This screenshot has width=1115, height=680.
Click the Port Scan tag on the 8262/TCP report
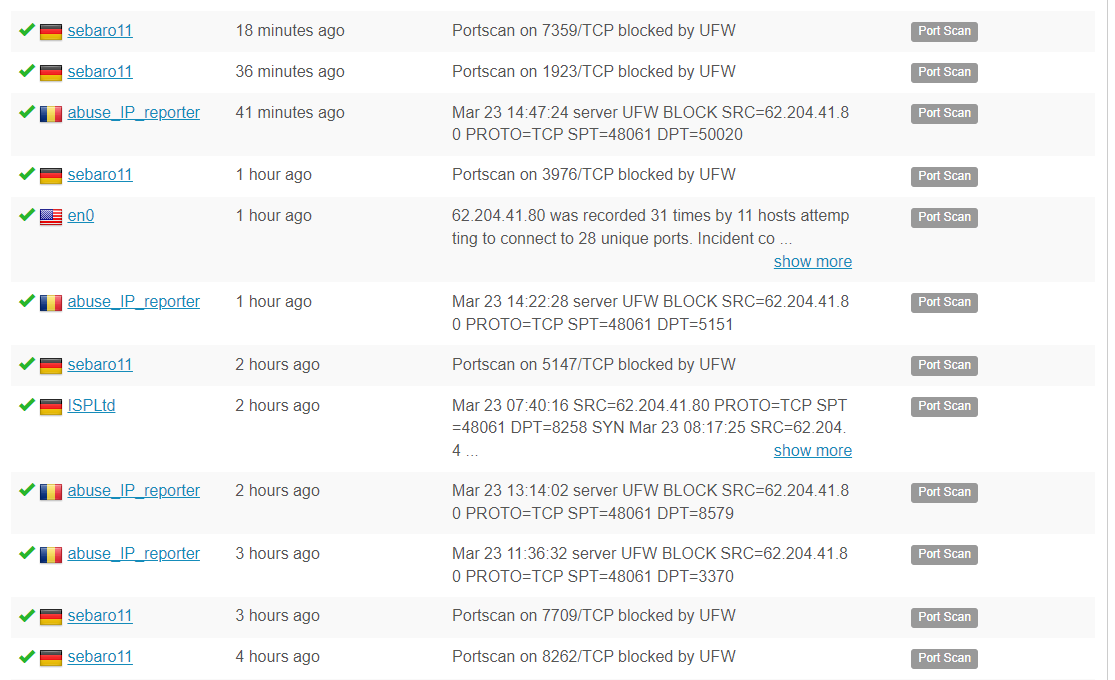pyautogui.click(x=944, y=658)
